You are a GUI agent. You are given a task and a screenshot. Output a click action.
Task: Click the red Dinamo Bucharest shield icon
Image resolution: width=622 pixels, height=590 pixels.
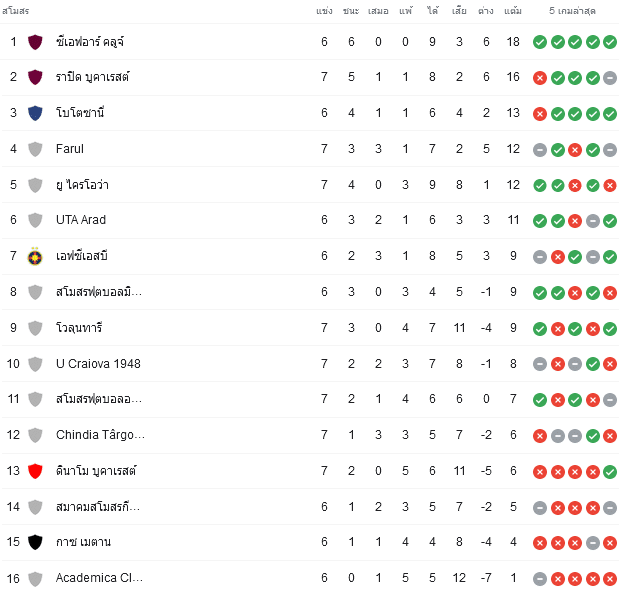click(35, 471)
